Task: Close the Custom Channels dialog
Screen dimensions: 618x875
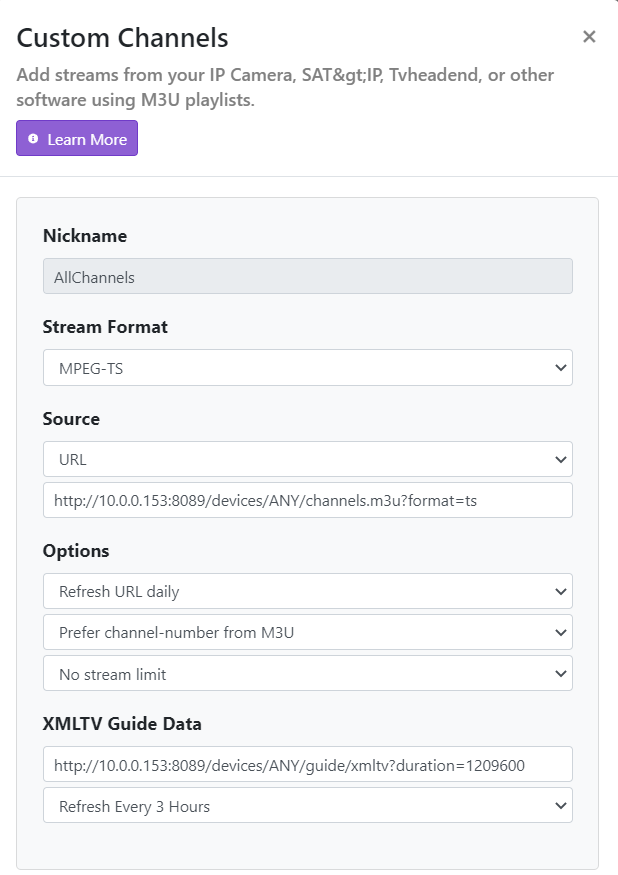Action: [590, 36]
